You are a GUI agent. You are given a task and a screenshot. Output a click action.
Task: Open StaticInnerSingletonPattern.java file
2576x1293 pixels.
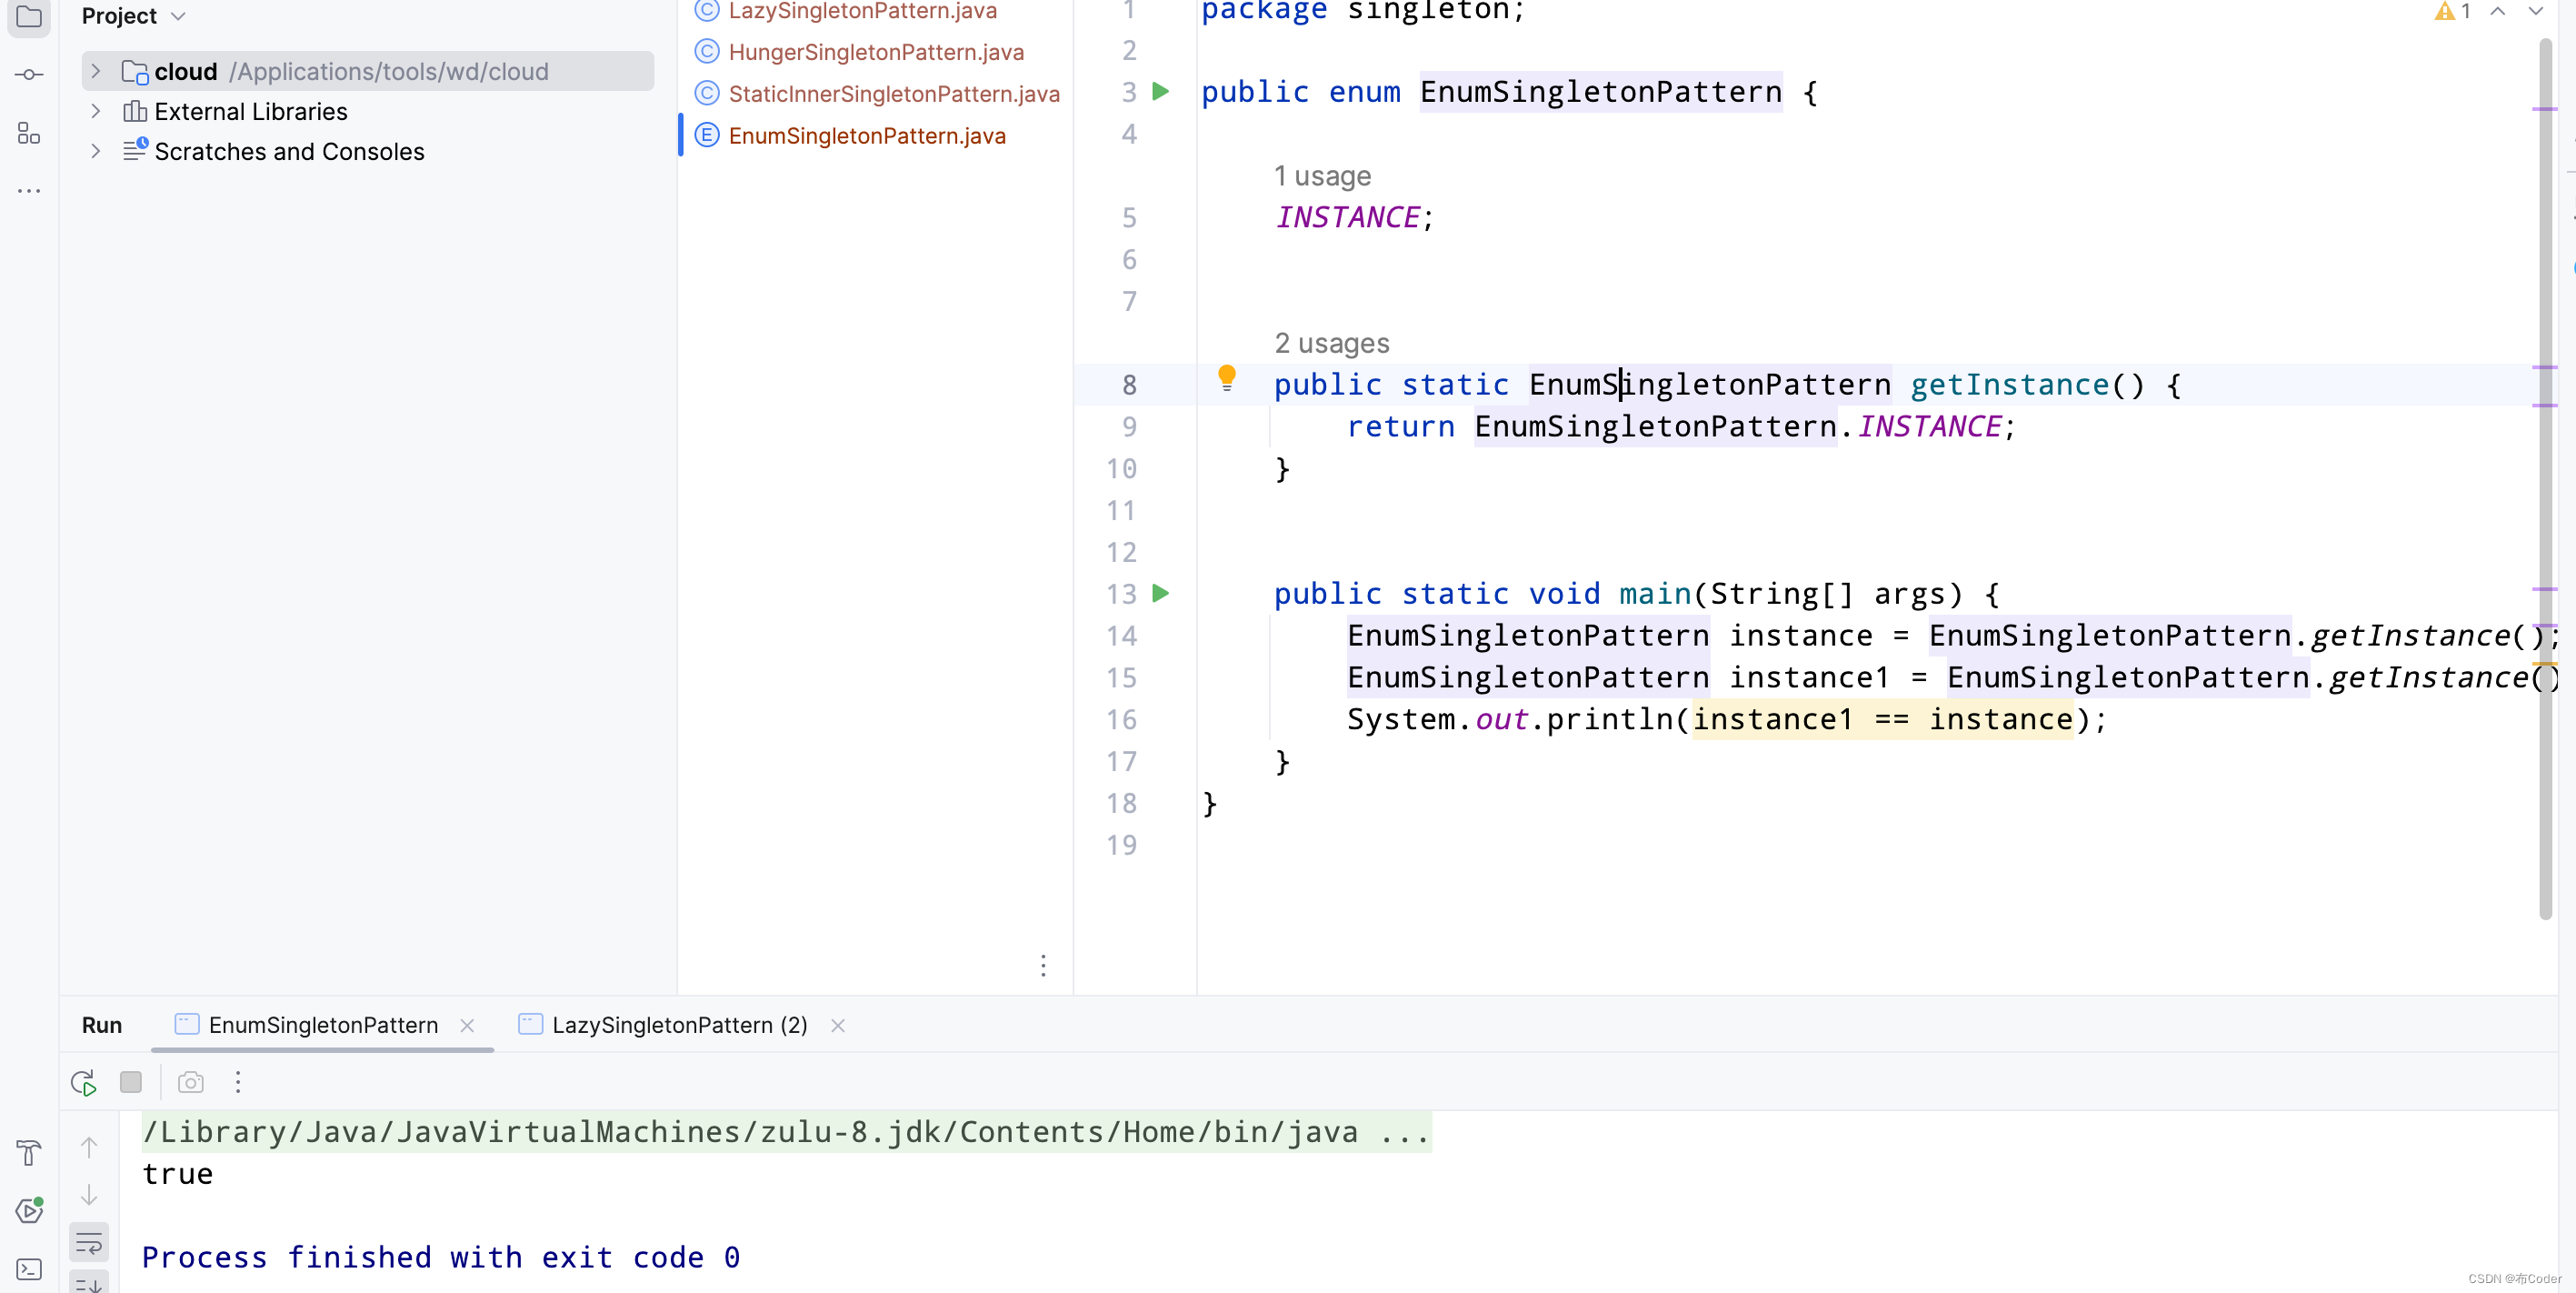pyautogui.click(x=893, y=93)
